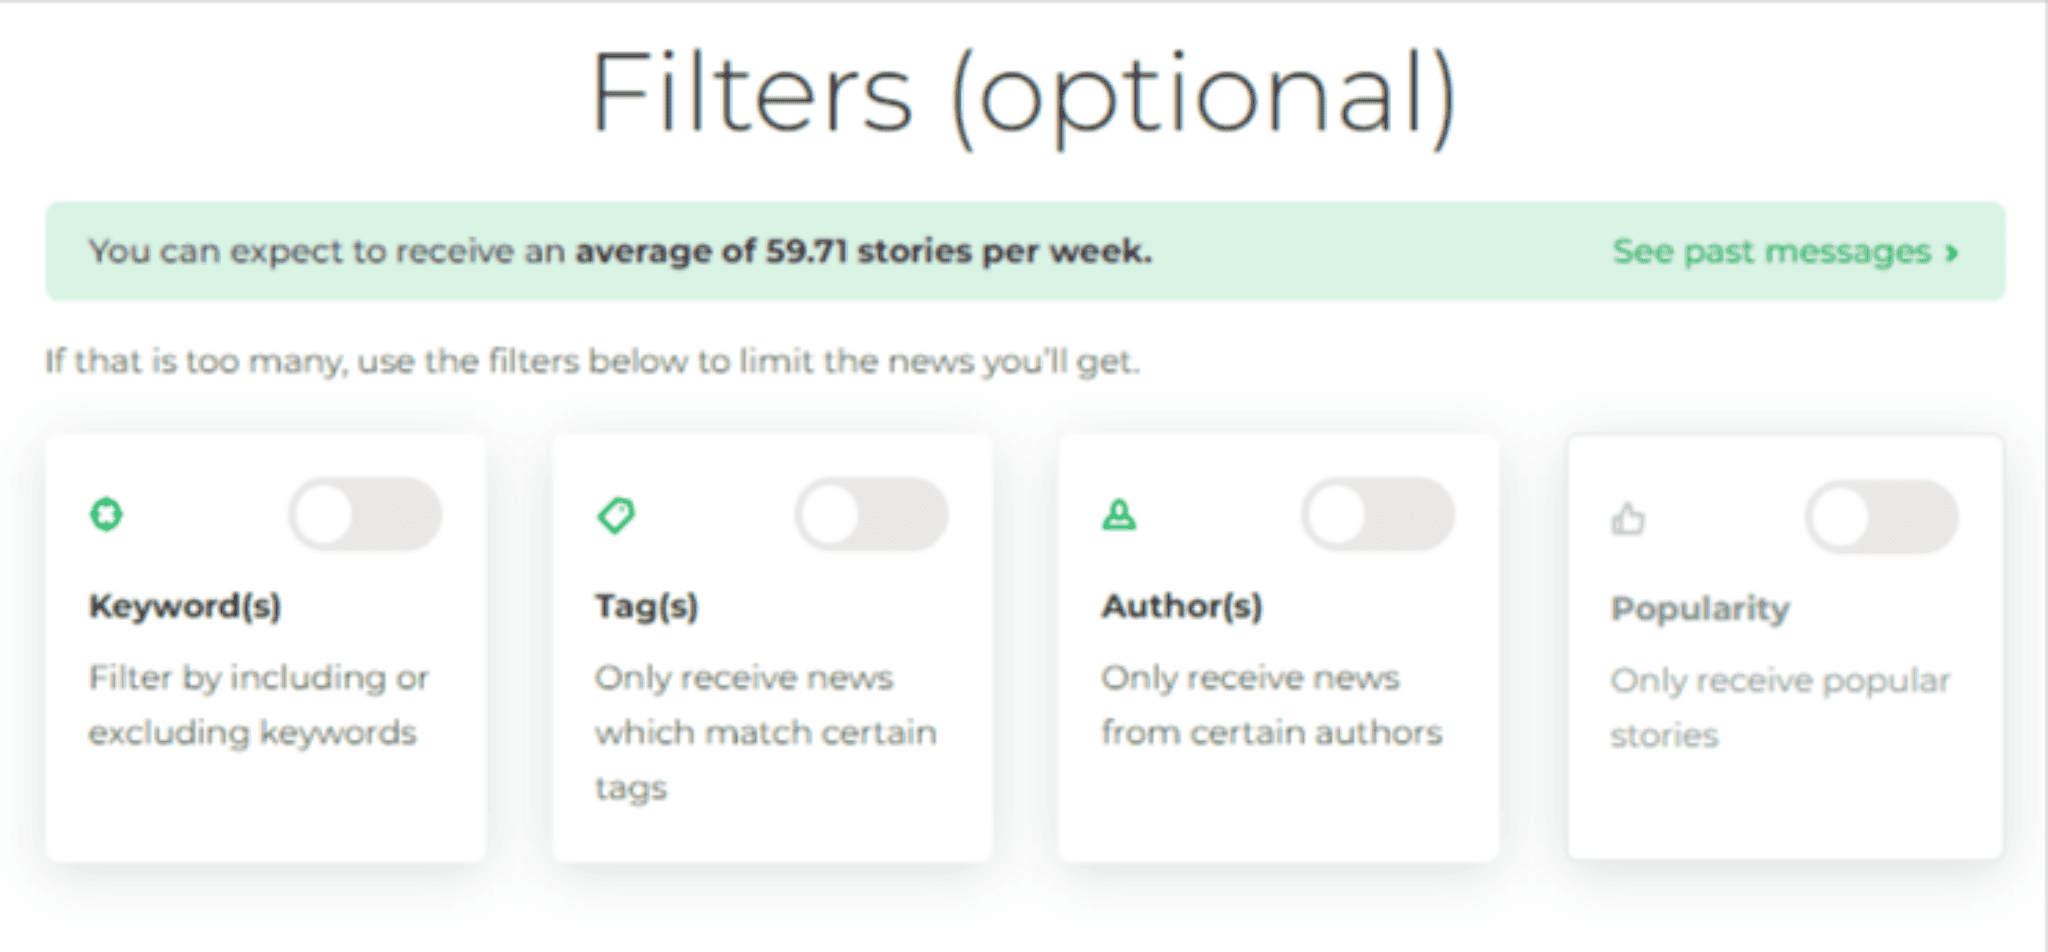Enable the Keyword(s) filter toggle
The height and width of the screenshot is (952, 2048).
coord(366,515)
